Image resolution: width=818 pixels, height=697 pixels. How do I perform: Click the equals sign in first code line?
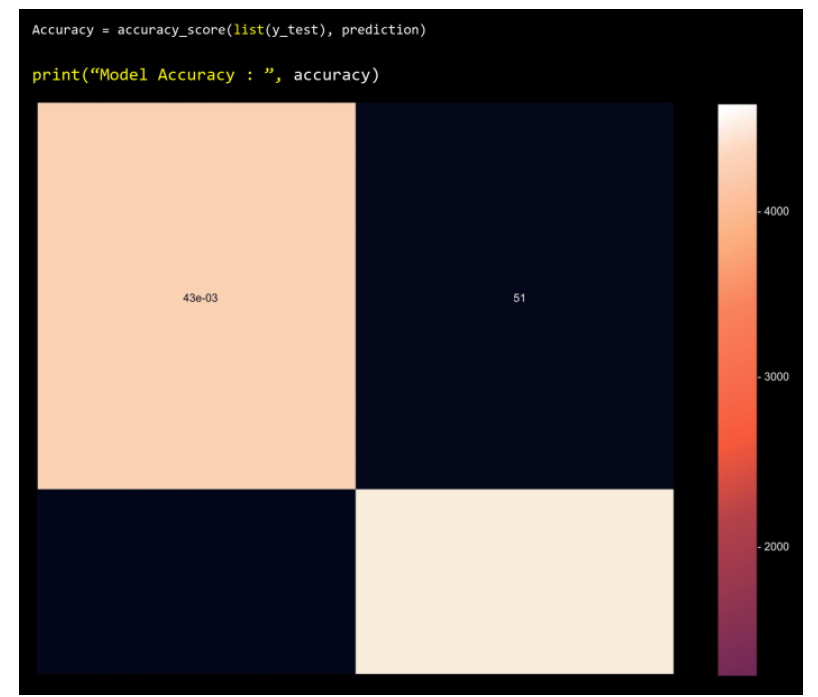coord(105,30)
